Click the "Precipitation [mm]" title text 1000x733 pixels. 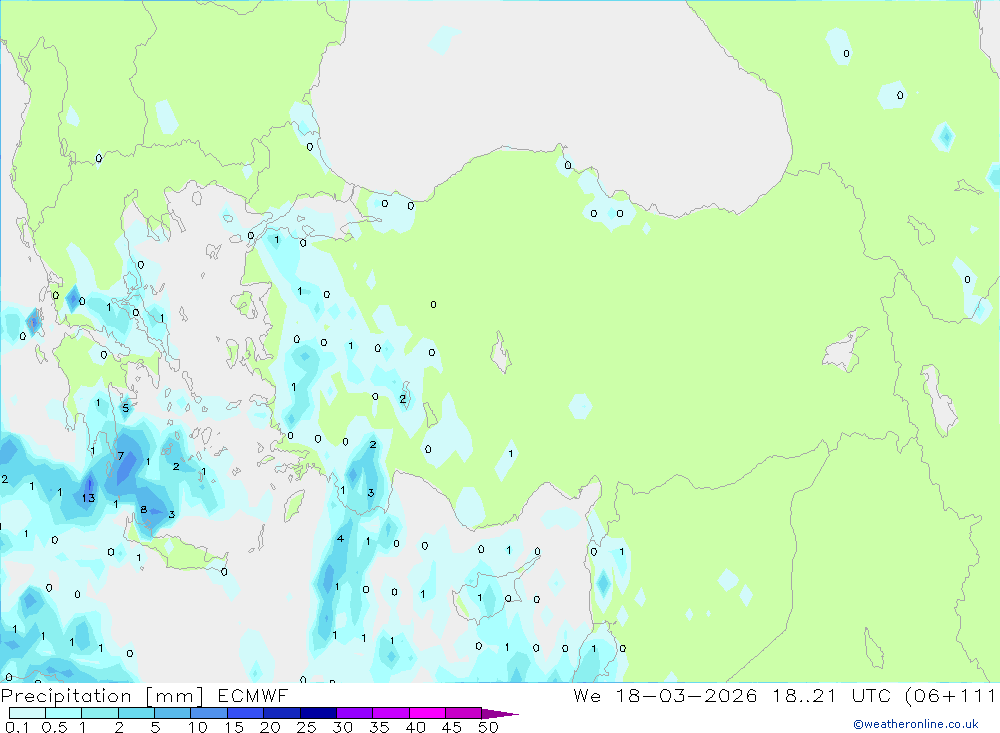pyautogui.click(x=102, y=696)
